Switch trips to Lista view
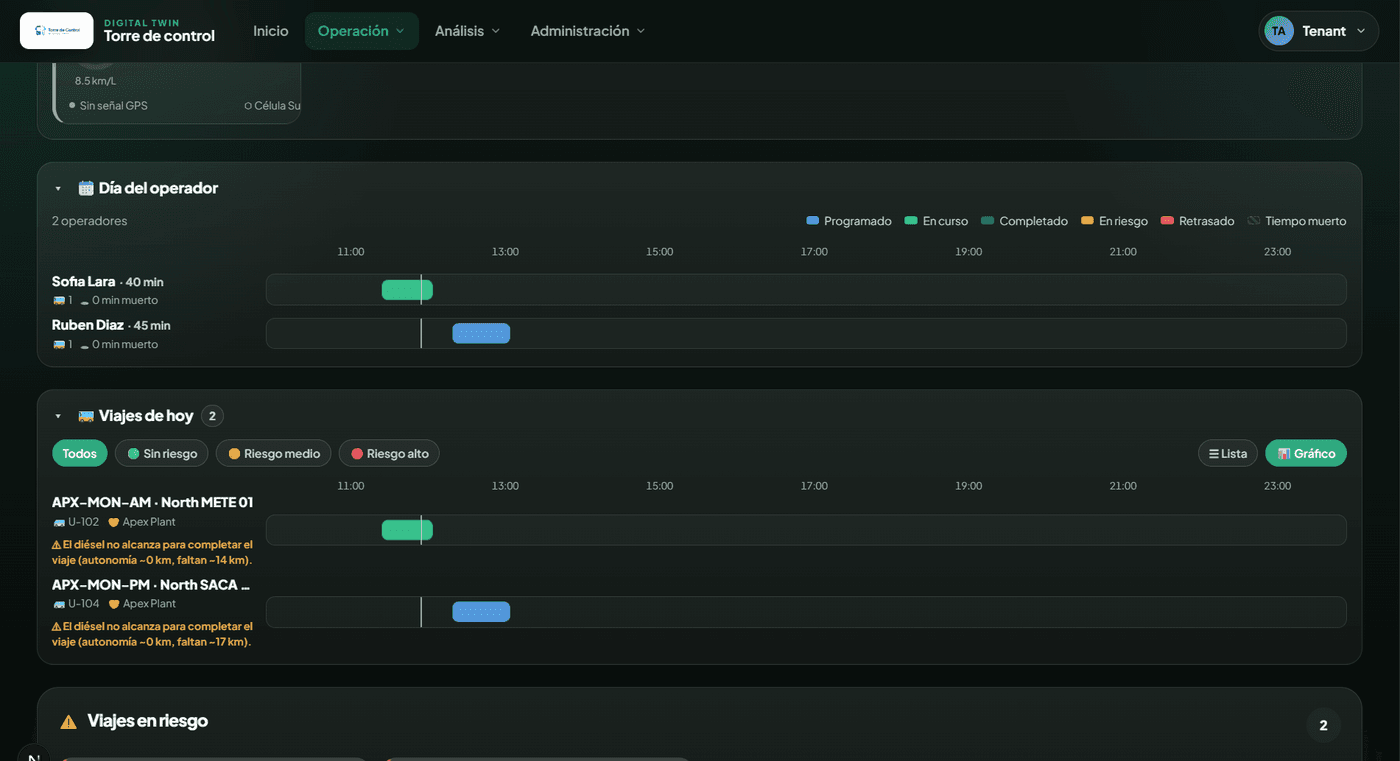This screenshot has height=761, width=1400. click(1228, 454)
